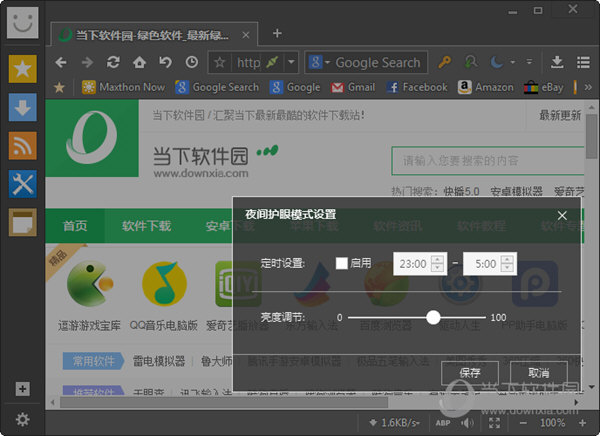Bookmark page with address bar star
600x436 pixels.
pyautogui.click(x=220, y=62)
